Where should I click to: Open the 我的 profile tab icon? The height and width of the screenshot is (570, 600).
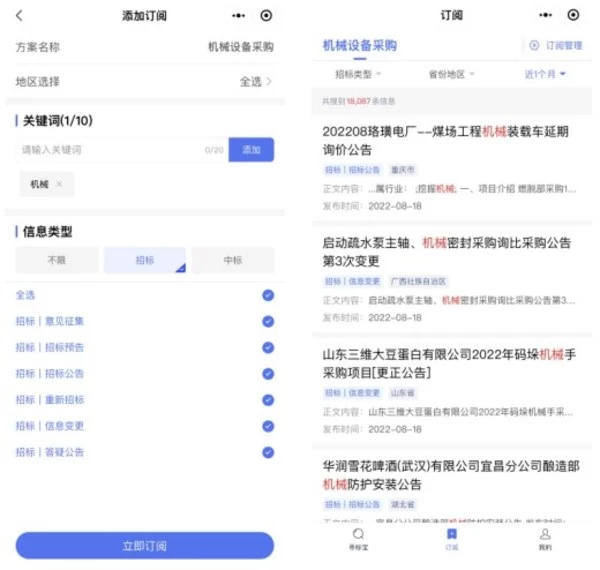click(545, 538)
